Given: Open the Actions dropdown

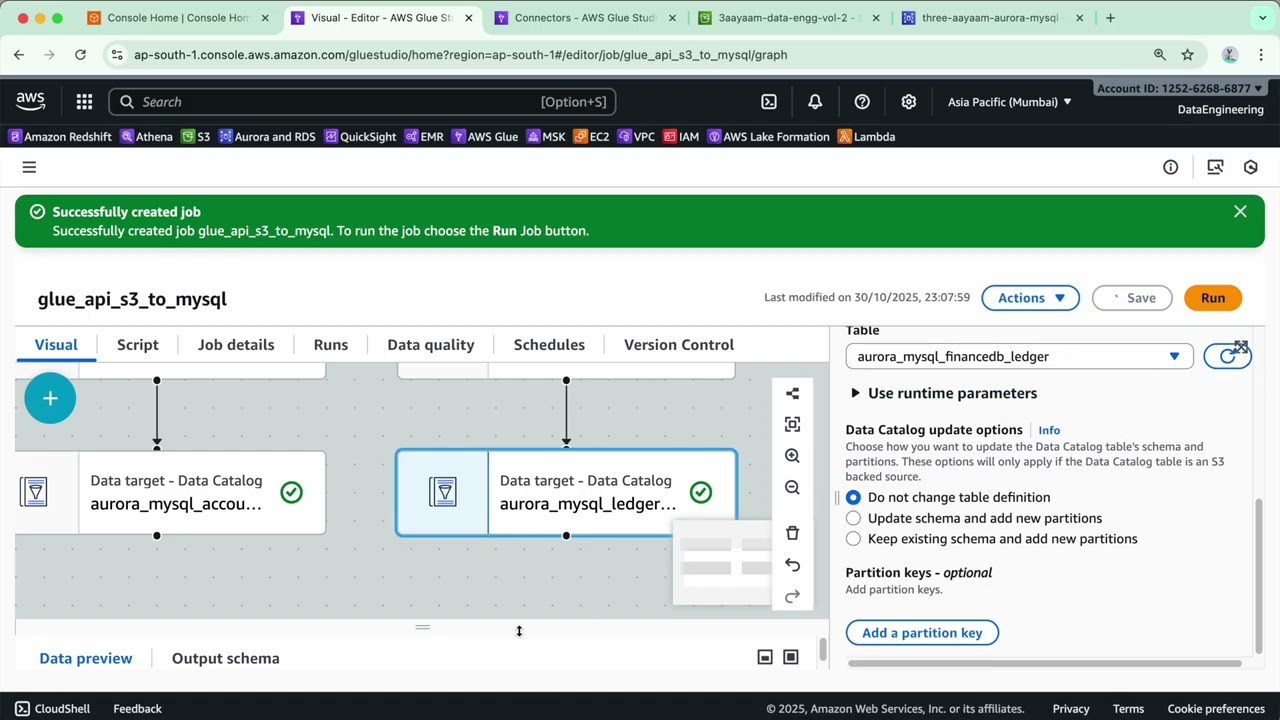Looking at the screenshot, I should pyautogui.click(x=1030, y=298).
